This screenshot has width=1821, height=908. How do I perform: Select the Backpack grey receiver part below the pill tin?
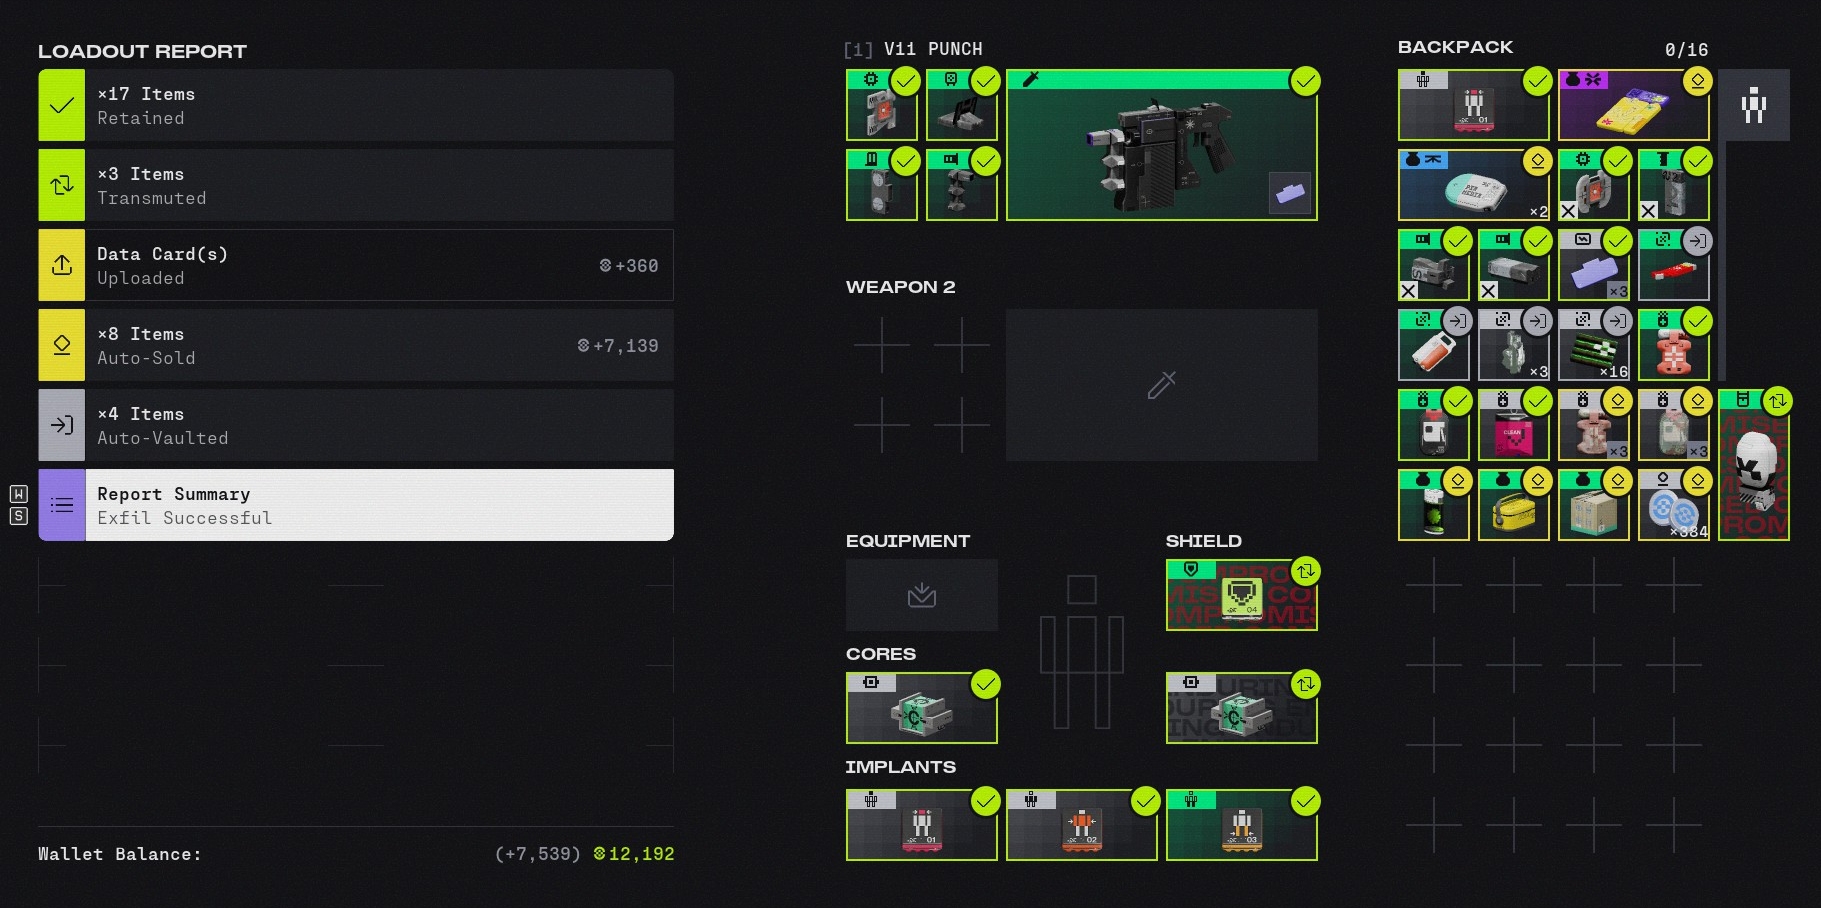[1434, 265]
